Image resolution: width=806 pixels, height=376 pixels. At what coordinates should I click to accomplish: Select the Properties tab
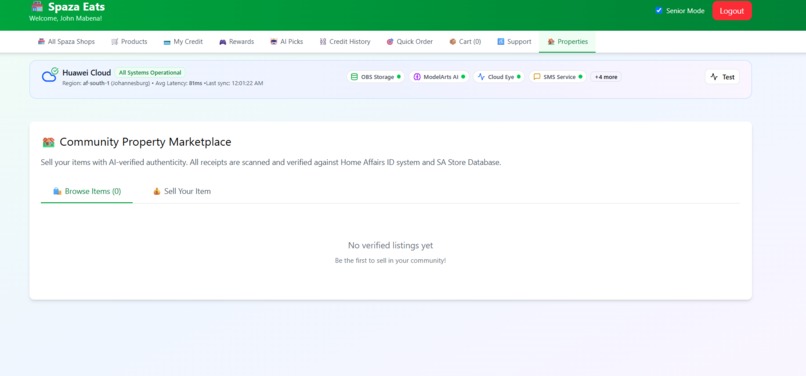point(567,42)
